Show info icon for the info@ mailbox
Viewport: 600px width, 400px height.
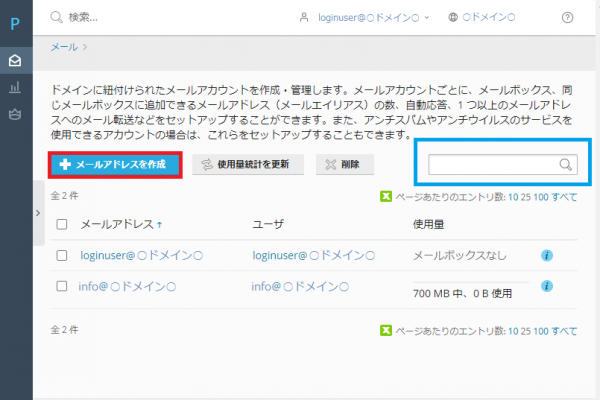pyautogui.click(x=547, y=286)
